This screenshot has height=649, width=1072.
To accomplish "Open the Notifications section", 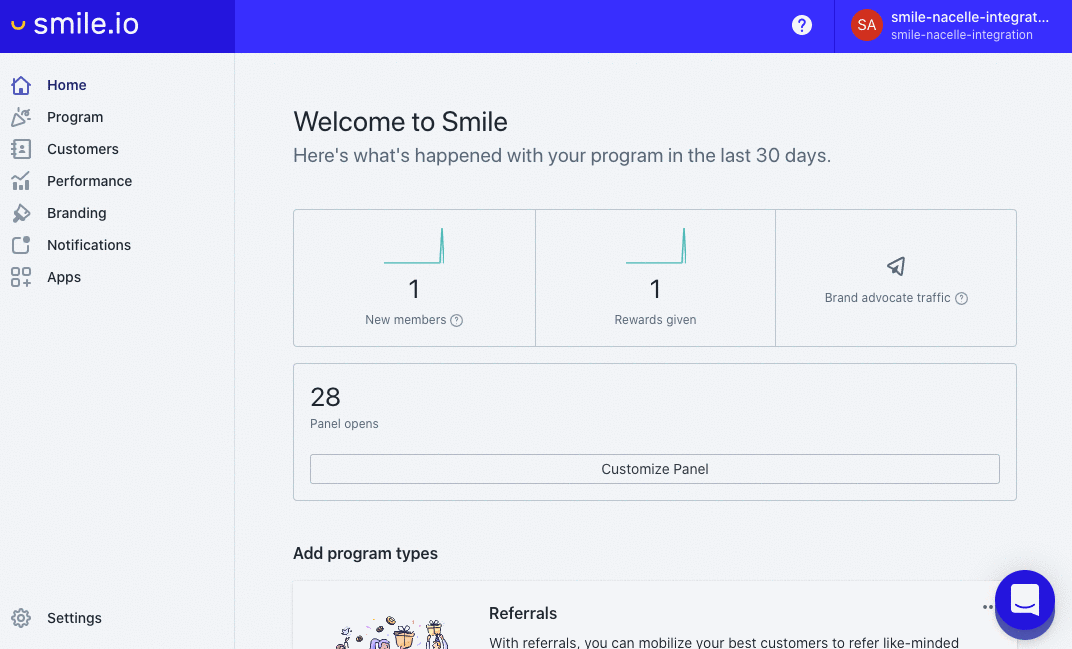I will tap(89, 245).
